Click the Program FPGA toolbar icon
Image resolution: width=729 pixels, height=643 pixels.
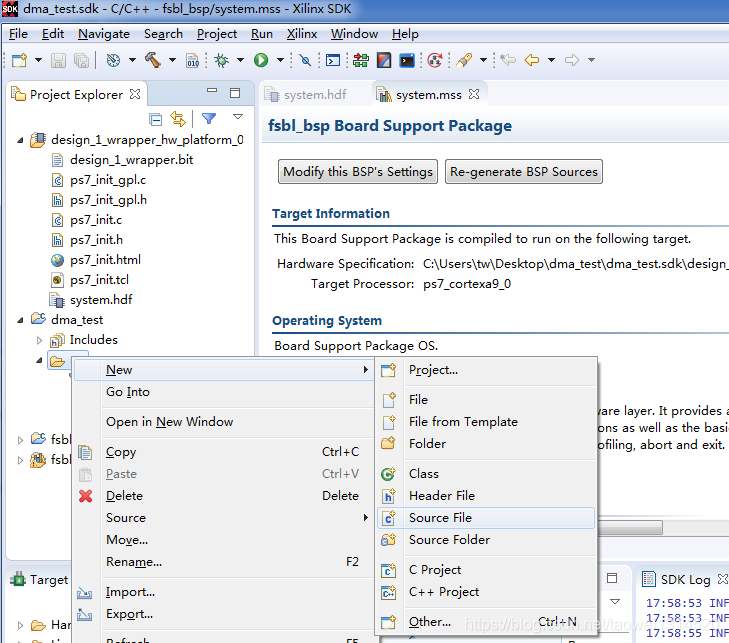pos(361,60)
